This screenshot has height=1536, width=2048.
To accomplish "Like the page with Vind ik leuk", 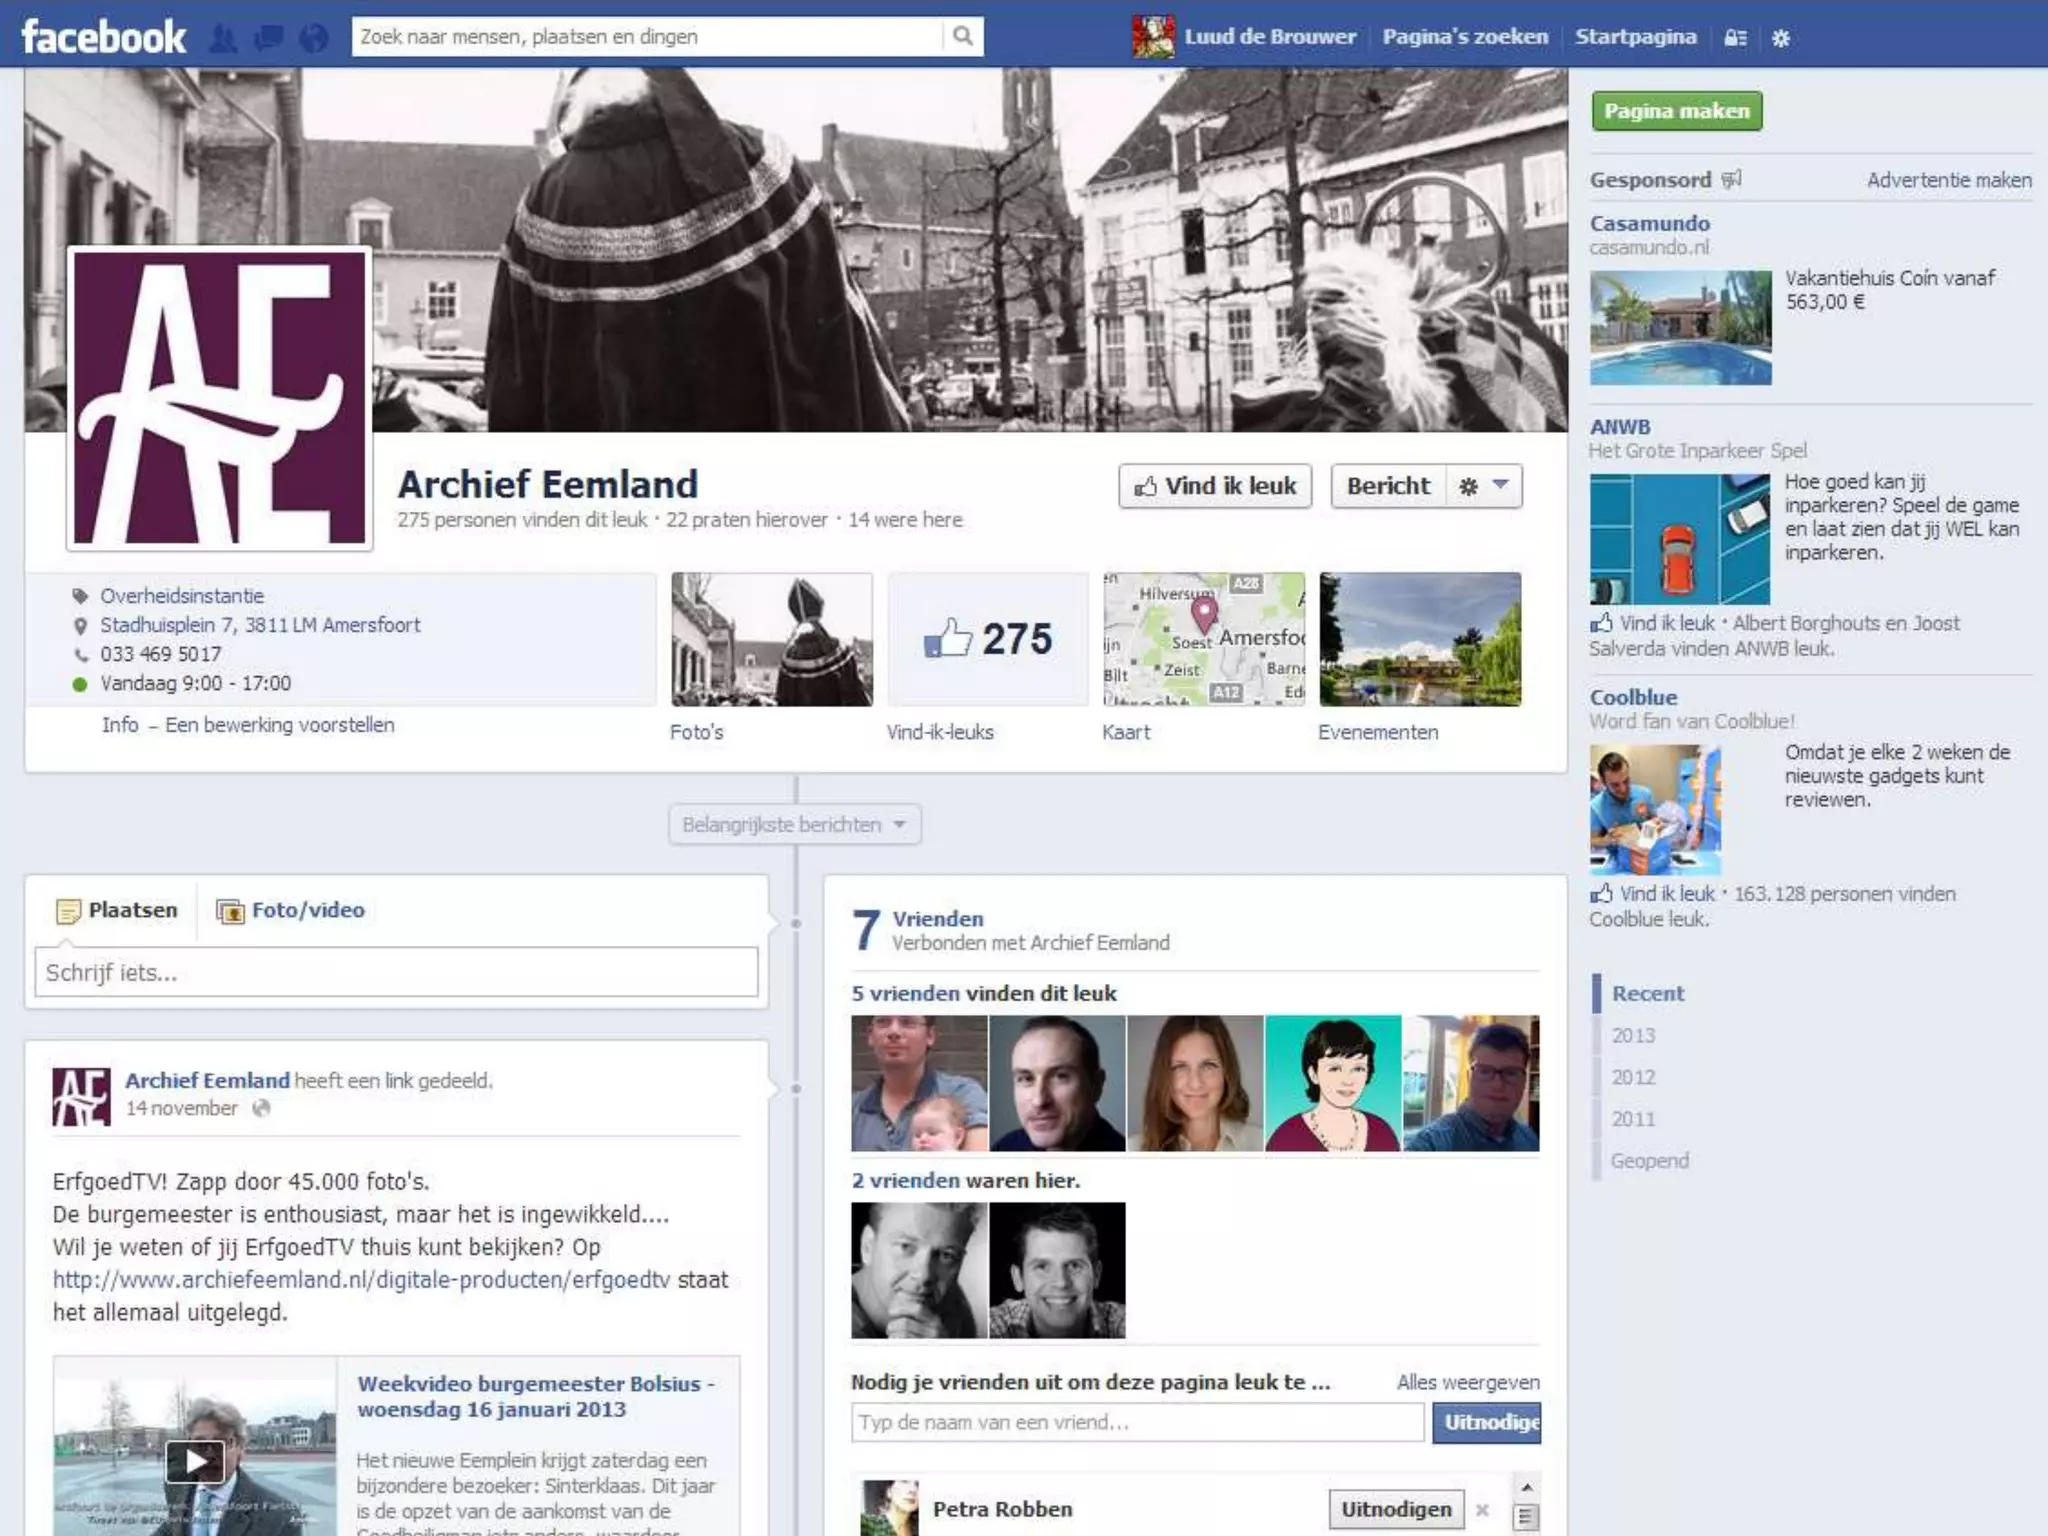I will pos(1215,486).
